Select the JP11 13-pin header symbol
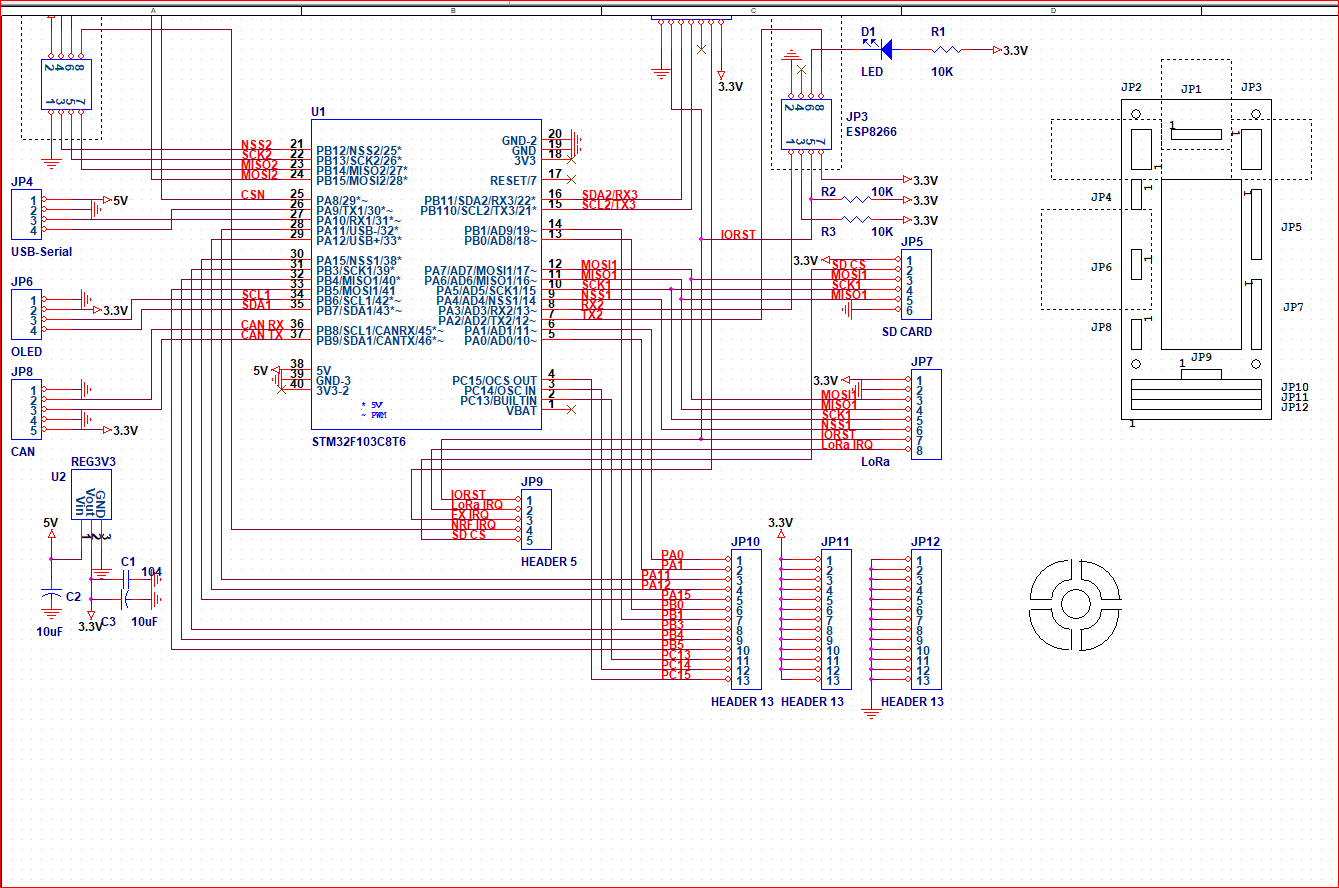This screenshot has width=1339, height=888. pos(836,620)
